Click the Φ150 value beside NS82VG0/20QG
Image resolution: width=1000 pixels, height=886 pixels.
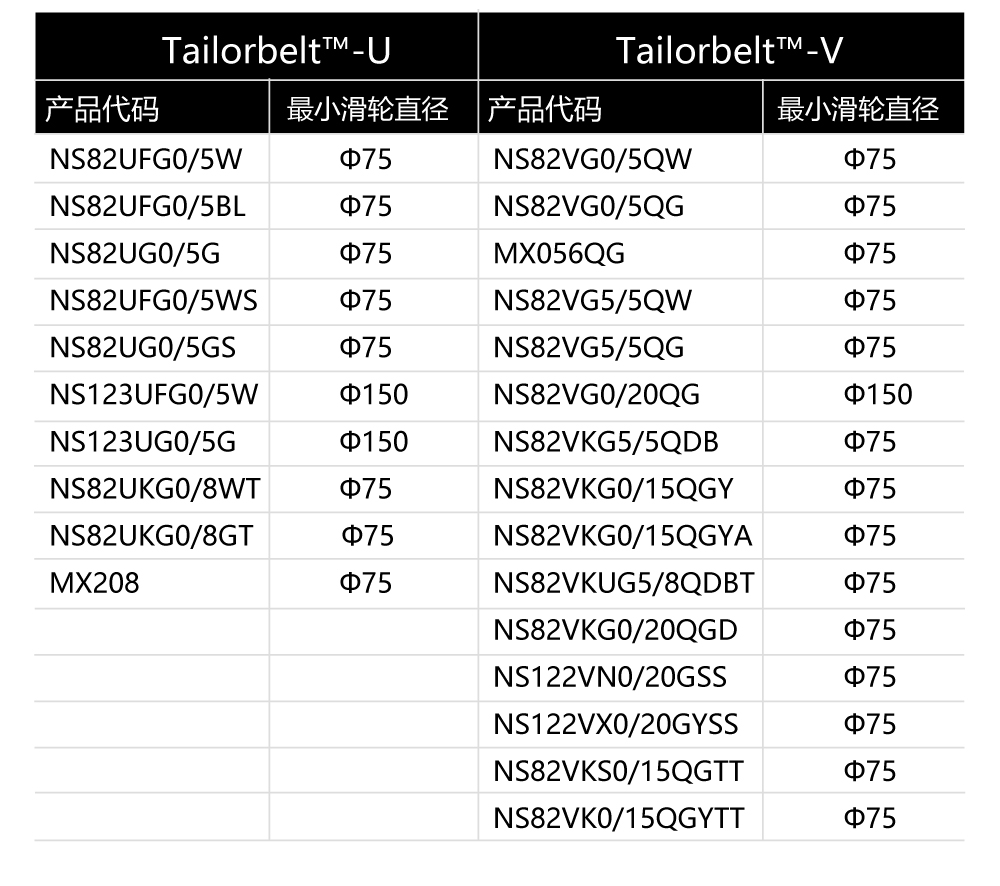point(878,395)
